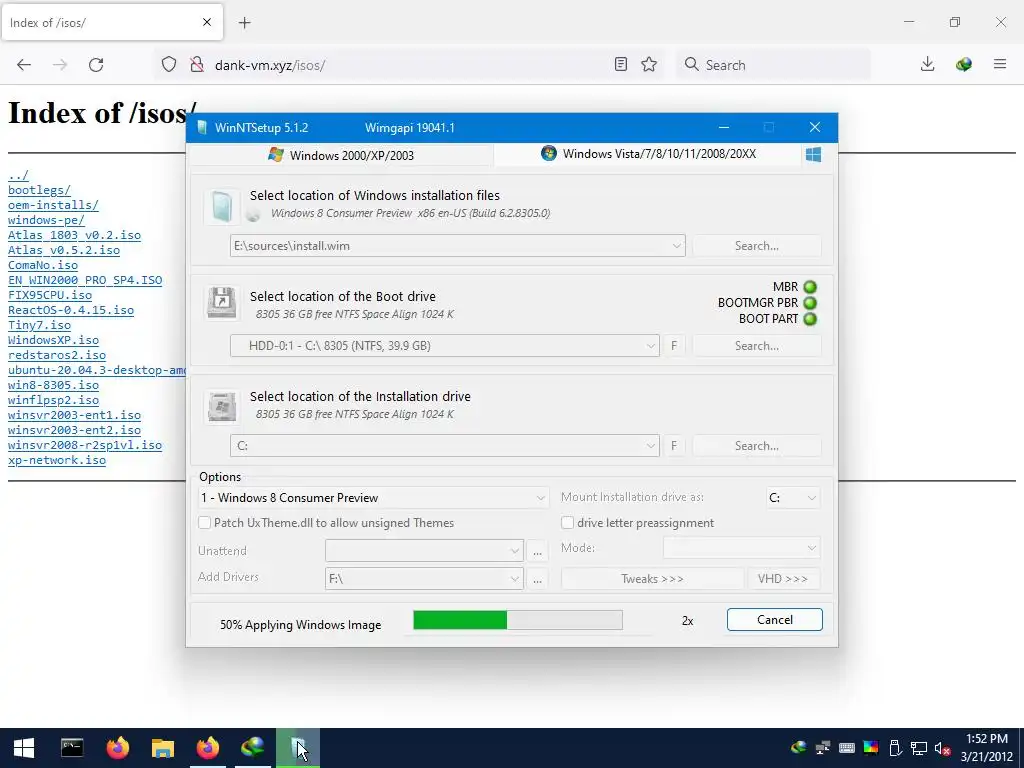This screenshot has height=768, width=1024.
Task: Bookmark this page with the star icon
Action: [x=649, y=64]
